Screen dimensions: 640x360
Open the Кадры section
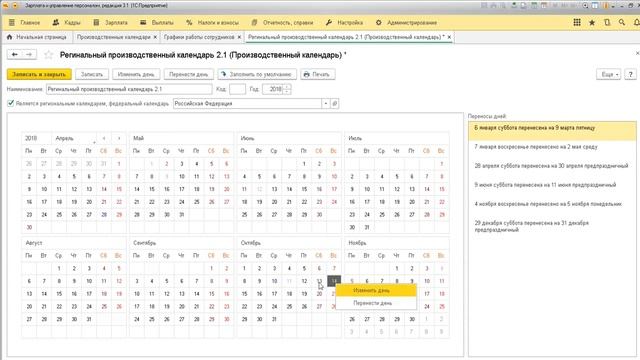tap(67, 22)
